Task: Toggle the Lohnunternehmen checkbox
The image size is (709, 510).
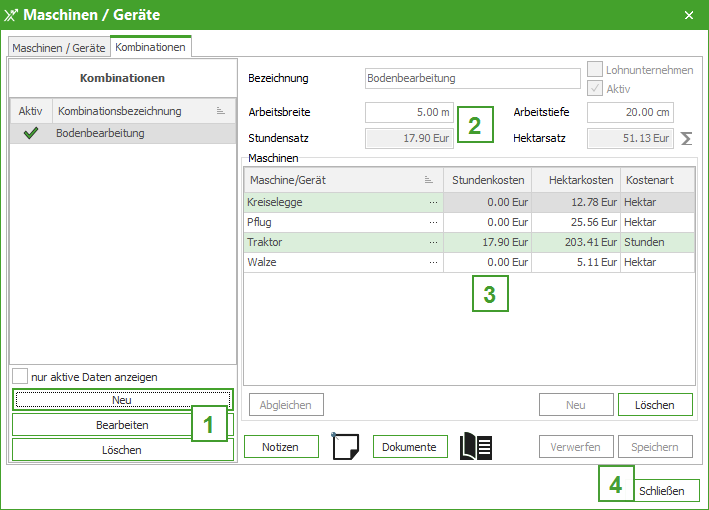Action: 595,70
